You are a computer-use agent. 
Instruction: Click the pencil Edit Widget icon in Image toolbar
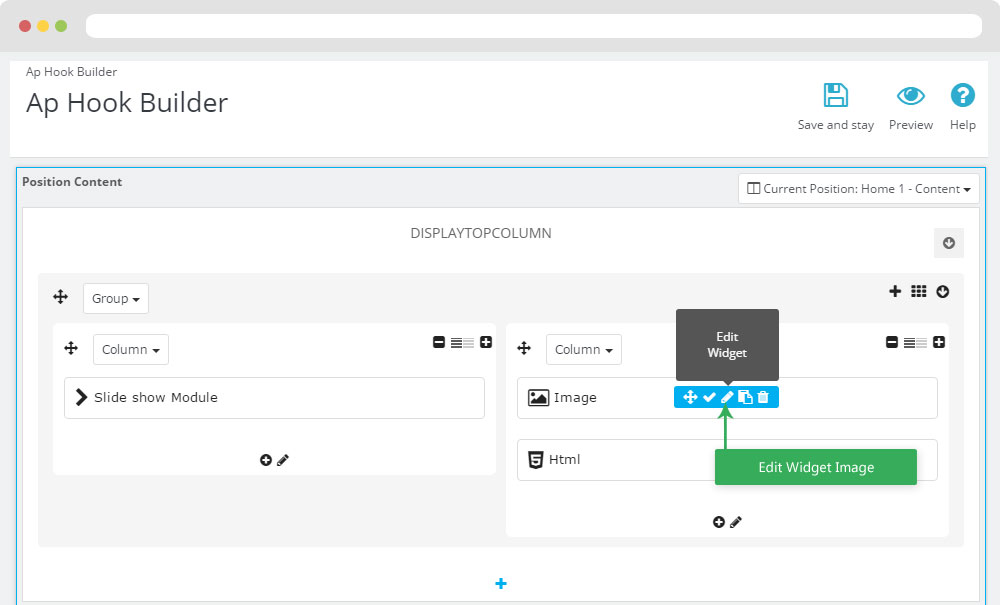(x=727, y=397)
